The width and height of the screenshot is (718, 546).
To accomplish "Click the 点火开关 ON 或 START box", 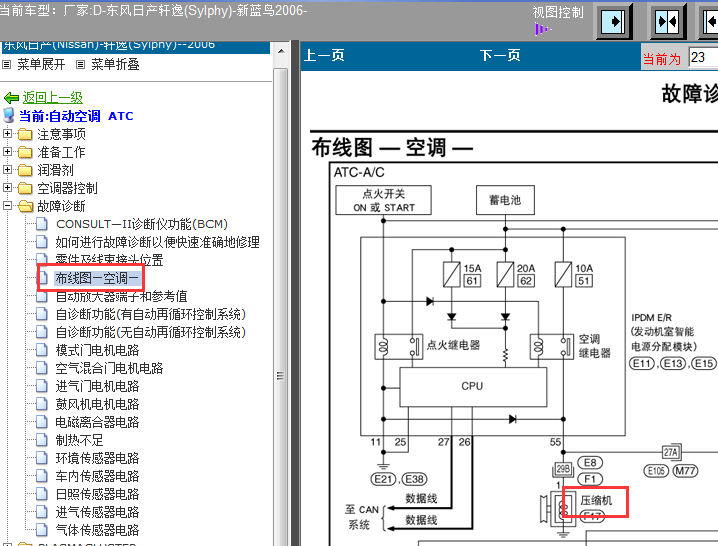I will pyautogui.click(x=383, y=200).
